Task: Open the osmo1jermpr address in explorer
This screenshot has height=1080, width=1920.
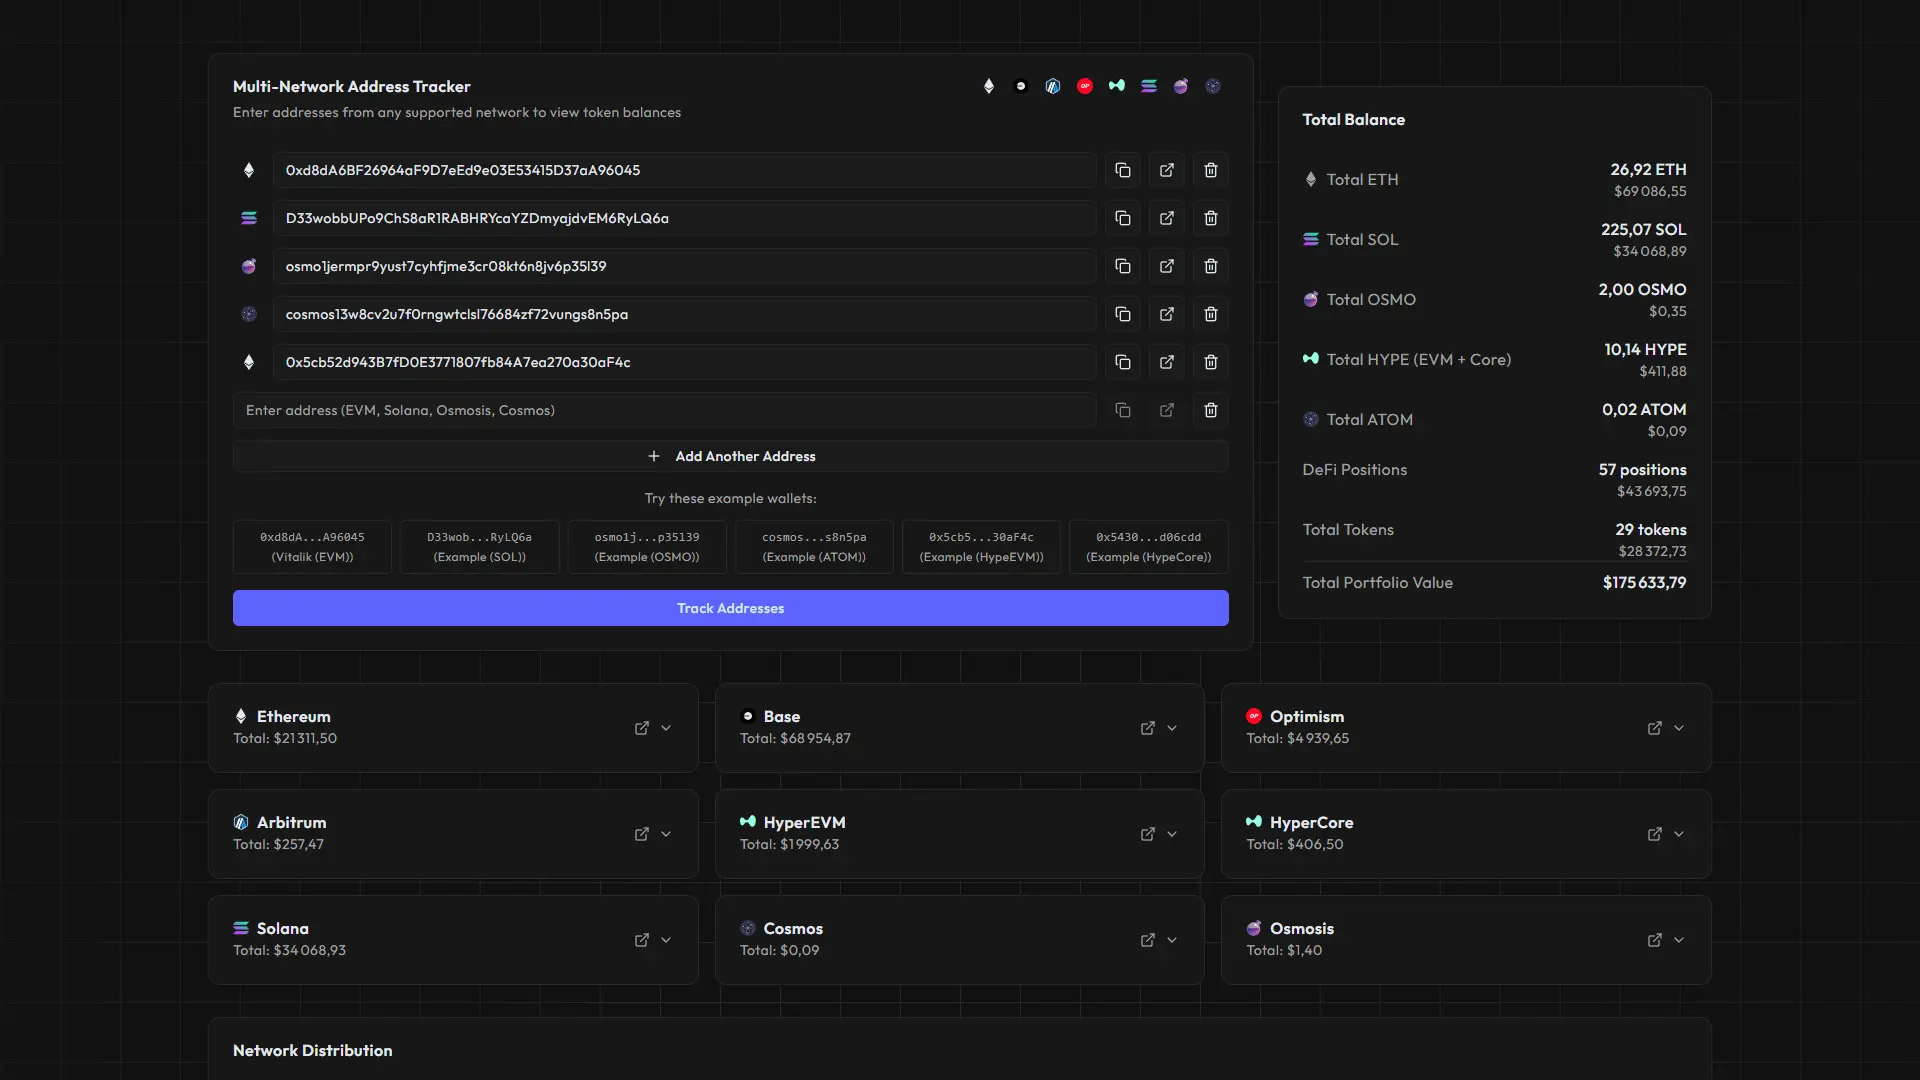Action: click(x=1166, y=266)
